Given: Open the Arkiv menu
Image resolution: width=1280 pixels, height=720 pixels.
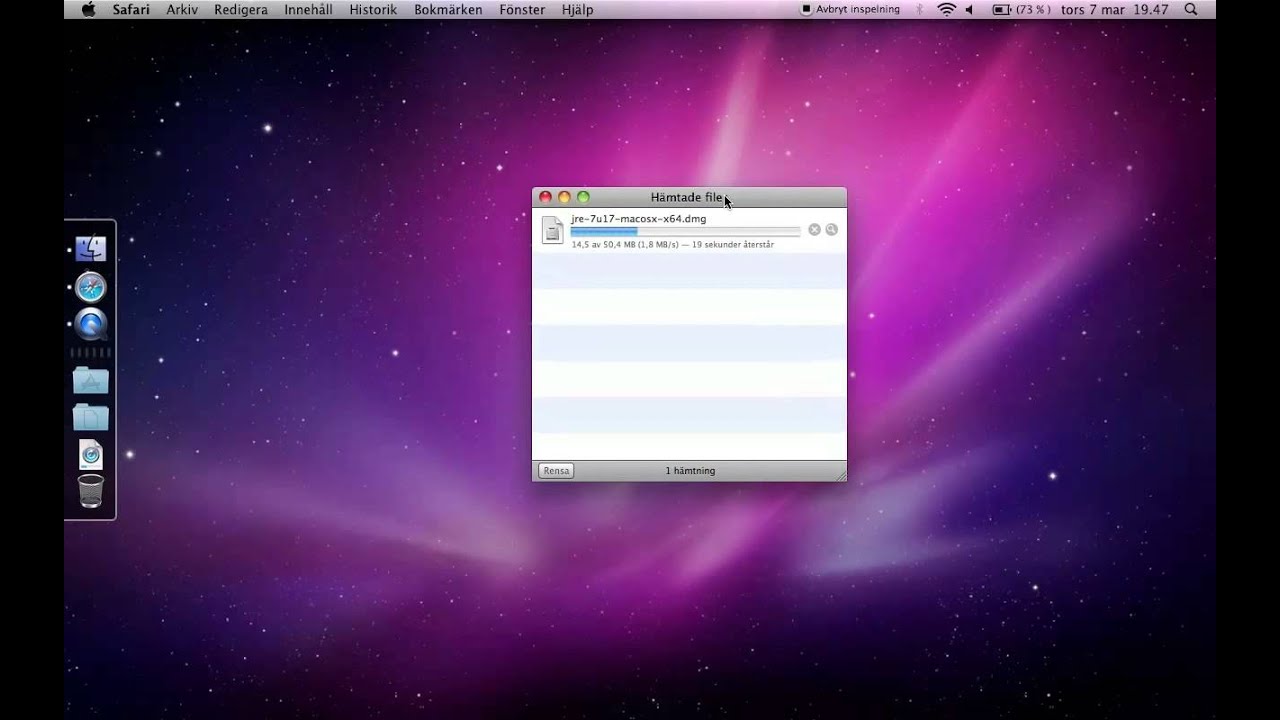Looking at the screenshot, I should coord(182,9).
